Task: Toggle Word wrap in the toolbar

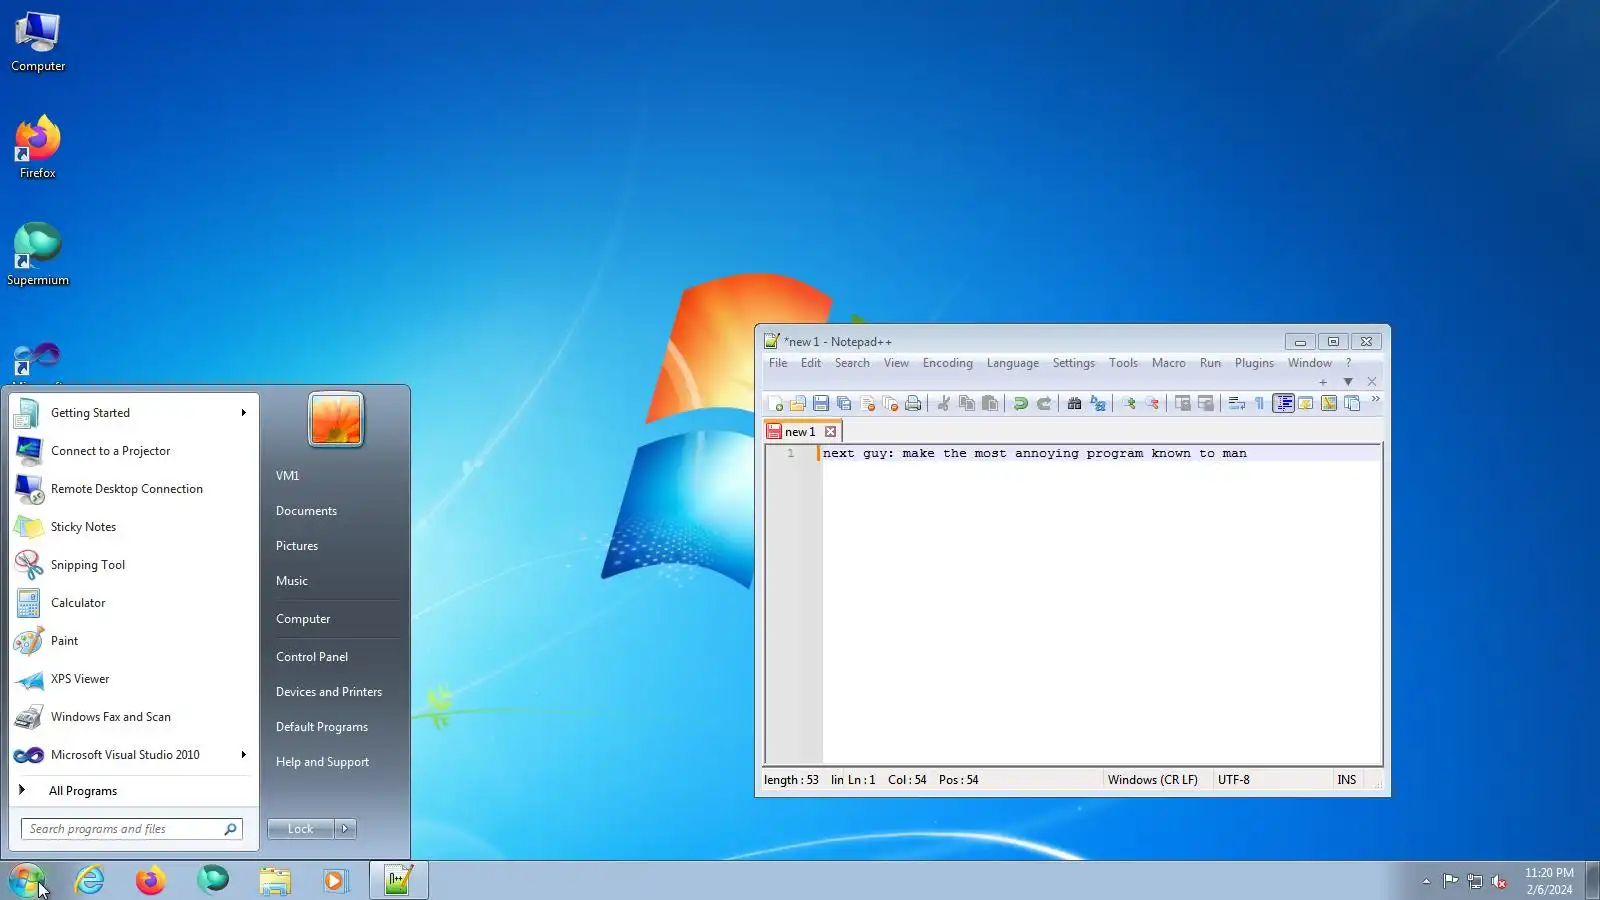Action: tap(1236, 403)
